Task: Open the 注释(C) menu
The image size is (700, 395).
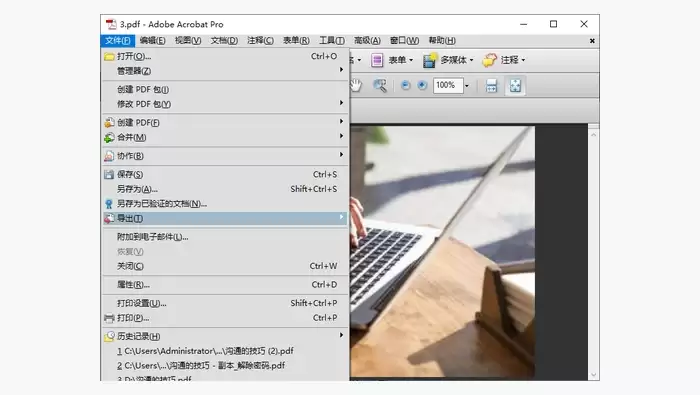Action: point(261,41)
